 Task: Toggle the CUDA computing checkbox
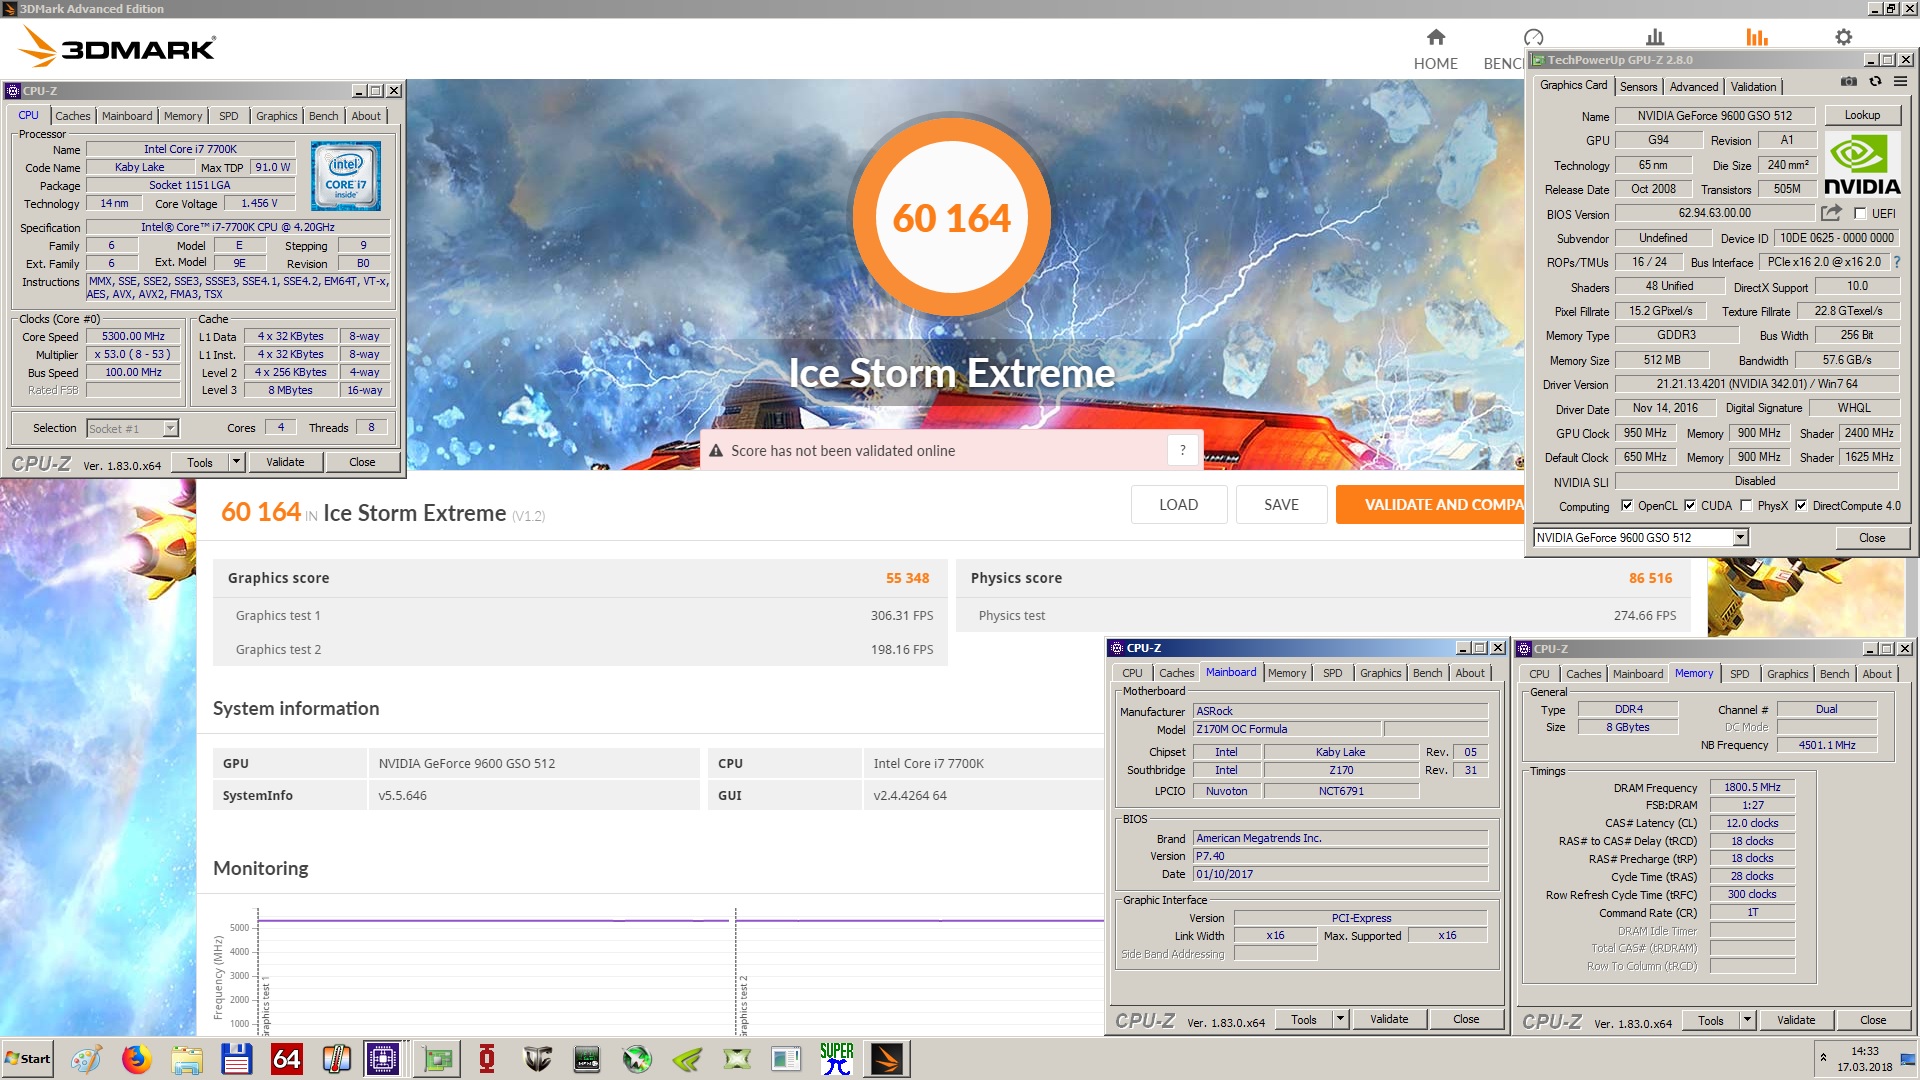pos(1690,506)
